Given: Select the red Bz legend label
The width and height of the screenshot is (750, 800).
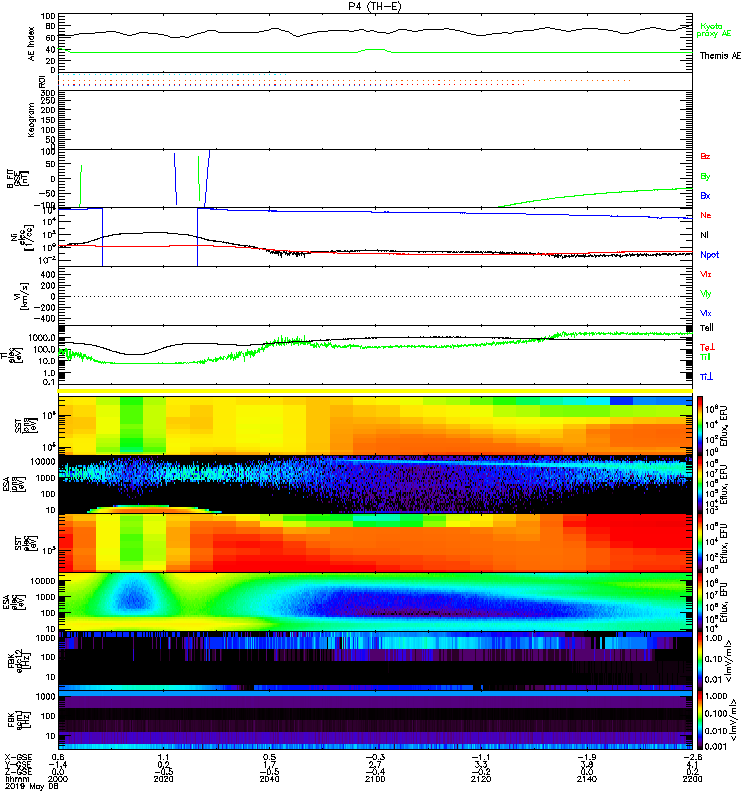Looking at the screenshot, I should click(x=705, y=156).
